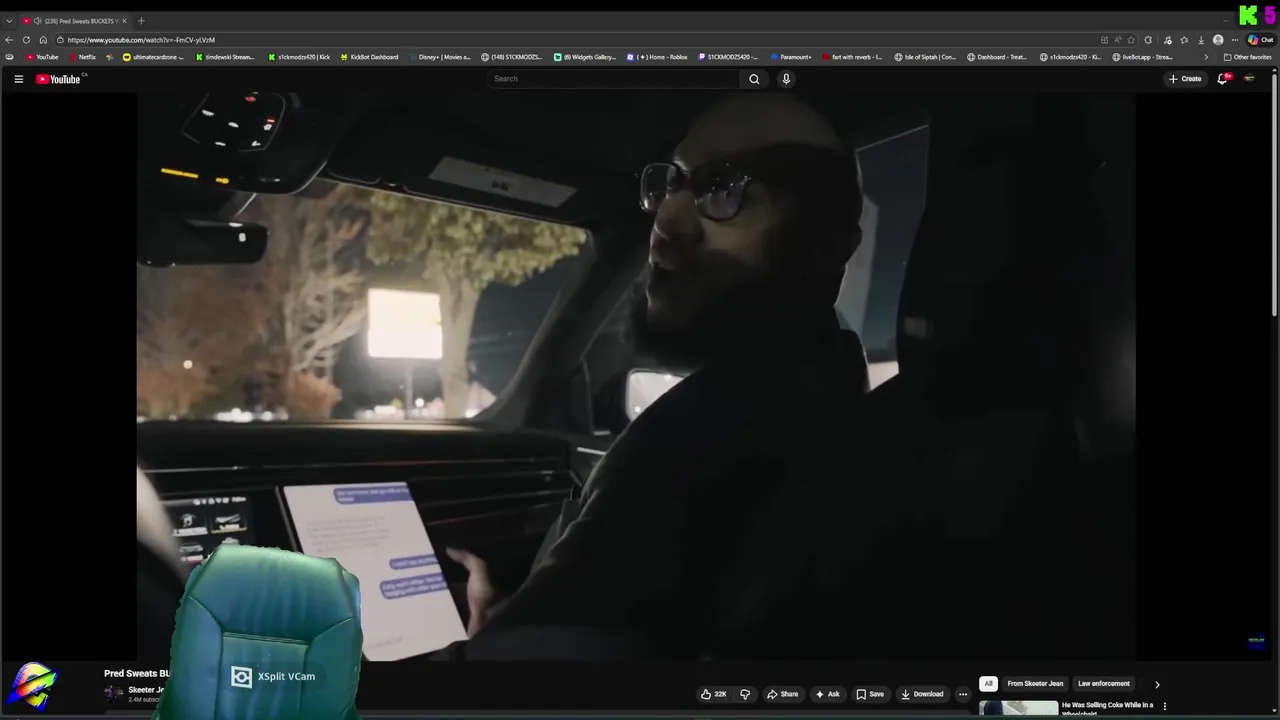
Task: Open fart with reverb bookmark
Action: 852,57
